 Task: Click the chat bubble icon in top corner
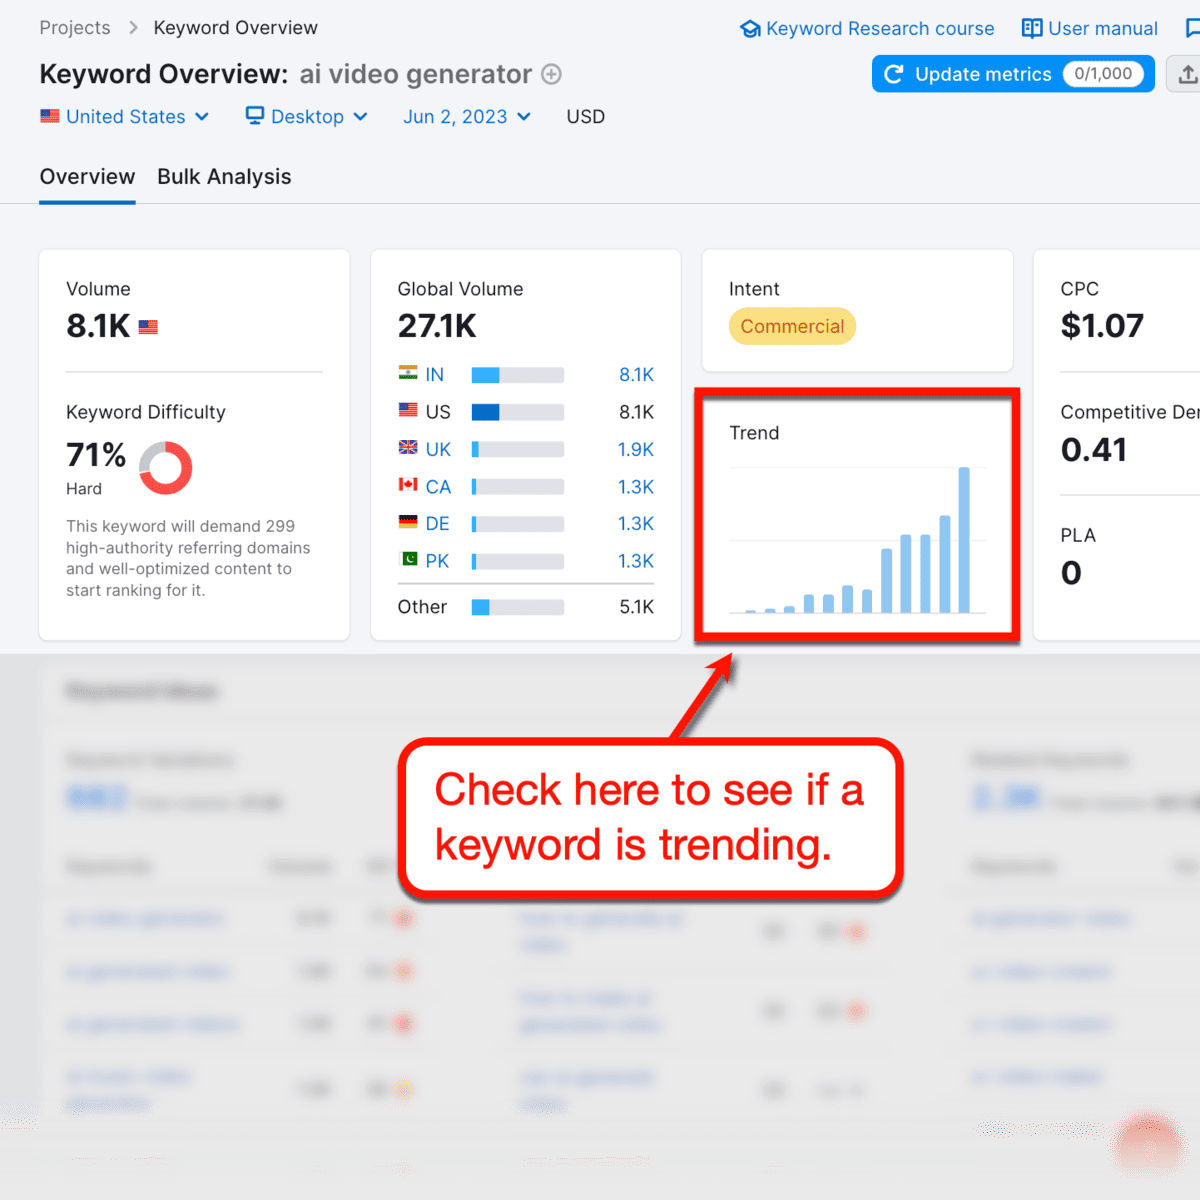[1192, 28]
